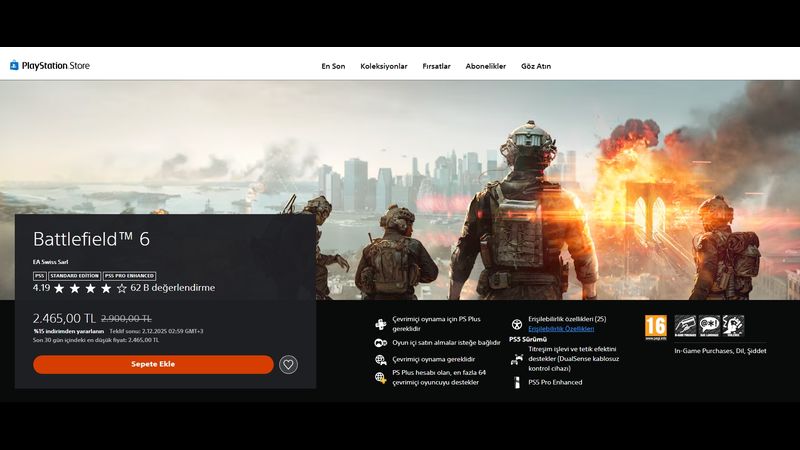Click the crossed-out 2.900,00 TL price
Screen dimensions: 800x450
click(126, 319)
